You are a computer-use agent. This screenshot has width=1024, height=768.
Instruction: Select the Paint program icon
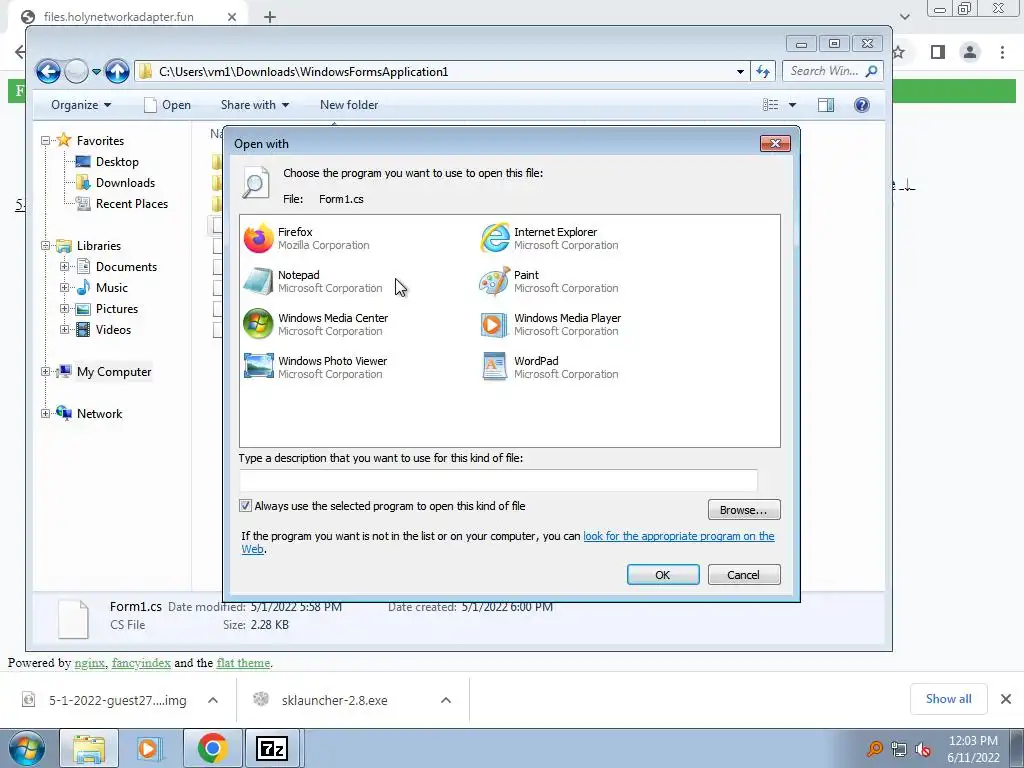coord(494,281)
